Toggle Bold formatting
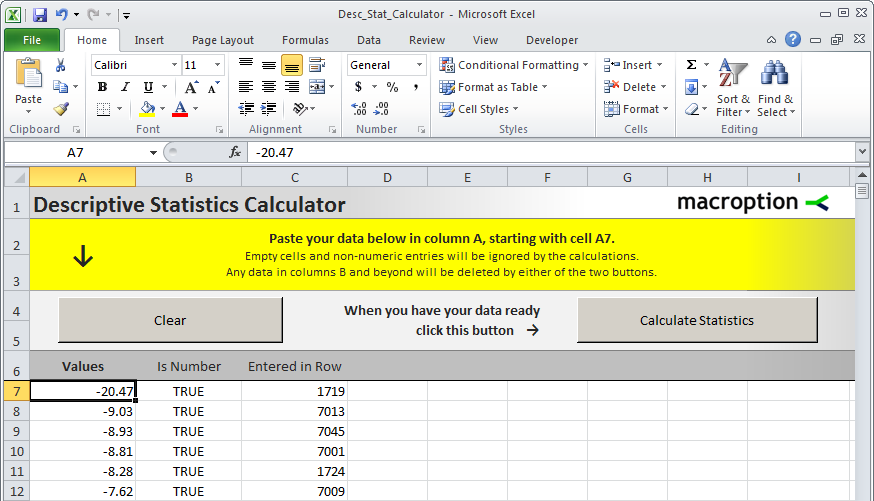874x501 pixels. [x=102, y=87]
